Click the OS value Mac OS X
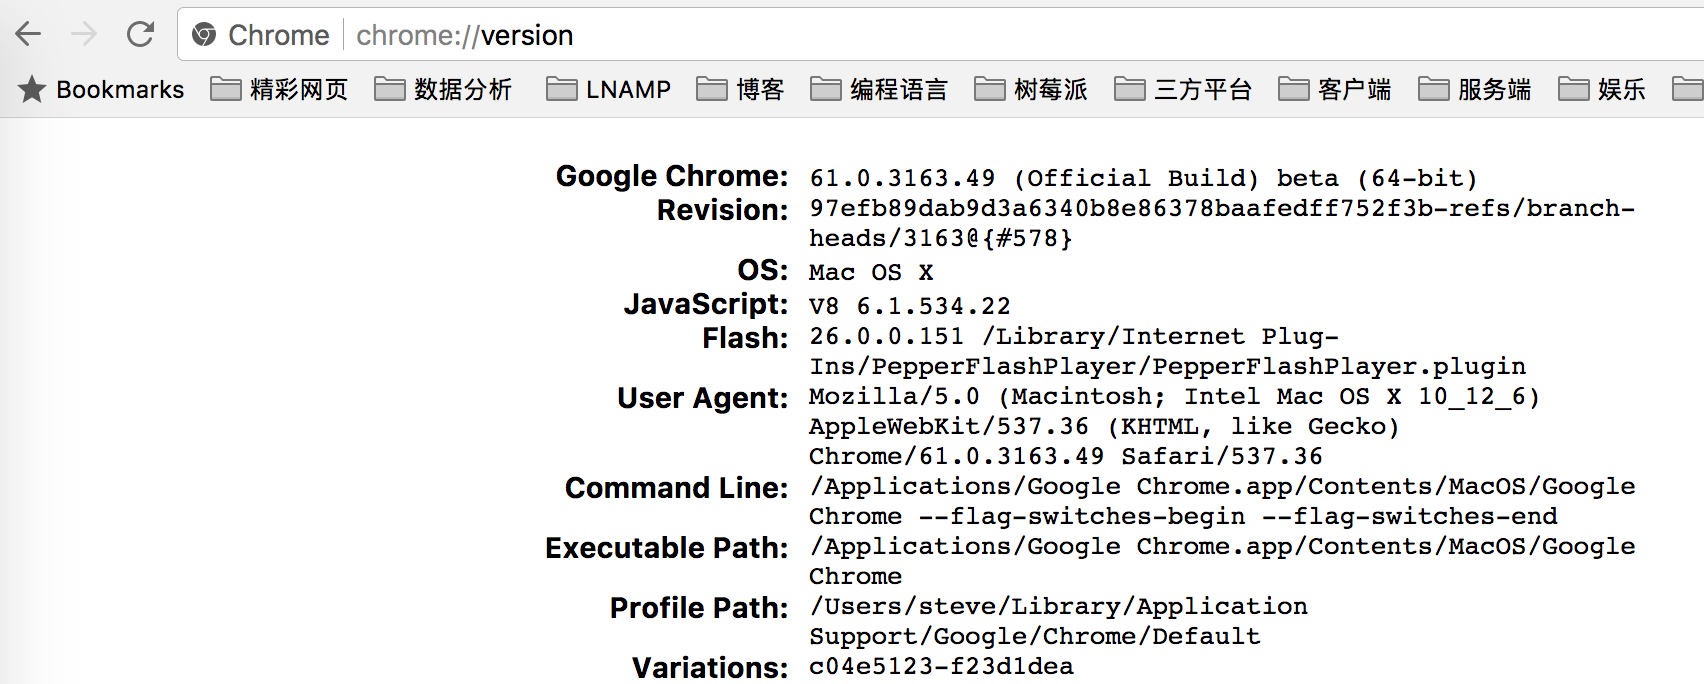Image resolution: width=1704 pixels, height=684 pixels. point(871,272)
